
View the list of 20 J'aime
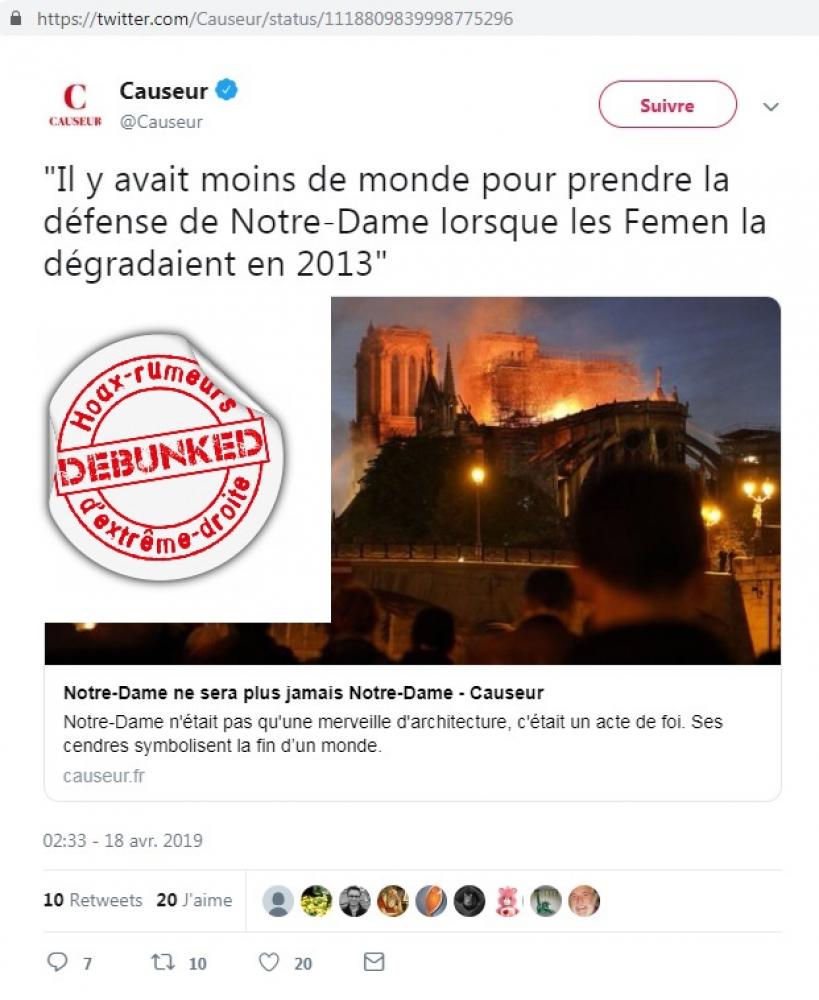point(195,900)
